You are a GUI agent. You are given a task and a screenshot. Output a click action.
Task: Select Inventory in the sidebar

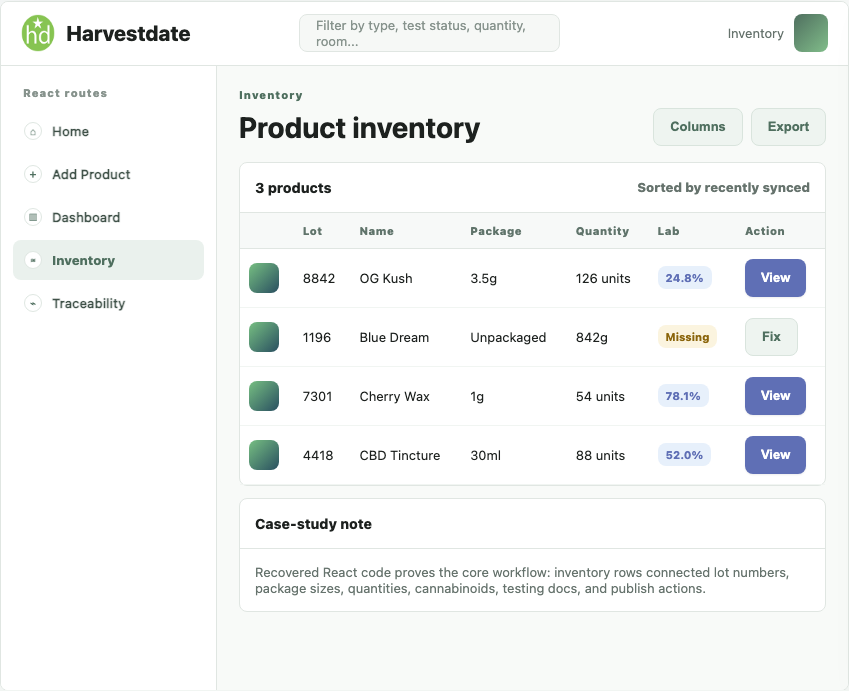coord(108,260)
